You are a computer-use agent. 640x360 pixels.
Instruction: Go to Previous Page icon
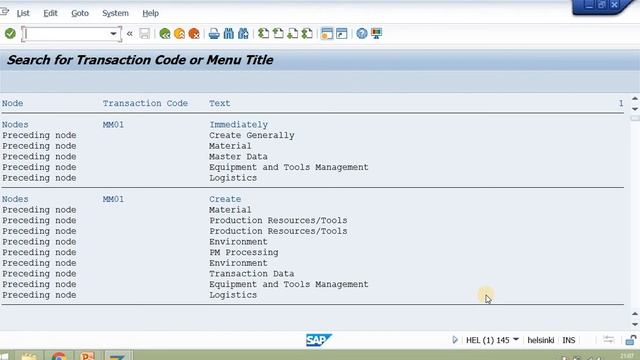278,33
